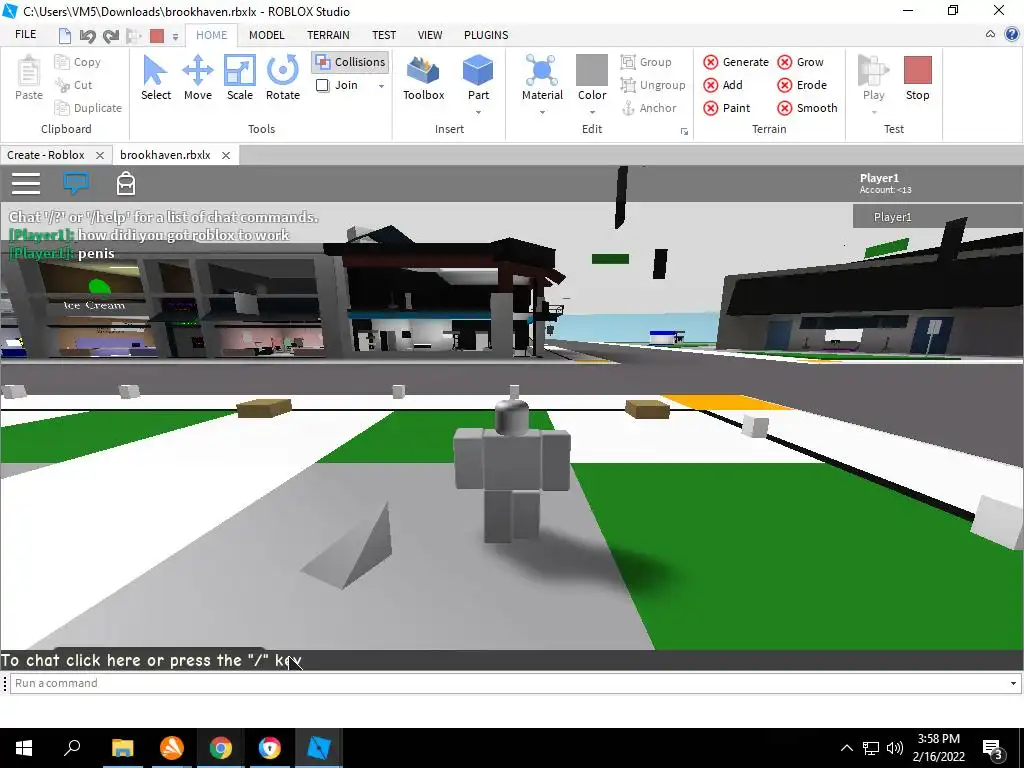This screenshot has height=768, width=1024.
Task: Click the Paste clipboard icon
Action: (x=29, y=78)
